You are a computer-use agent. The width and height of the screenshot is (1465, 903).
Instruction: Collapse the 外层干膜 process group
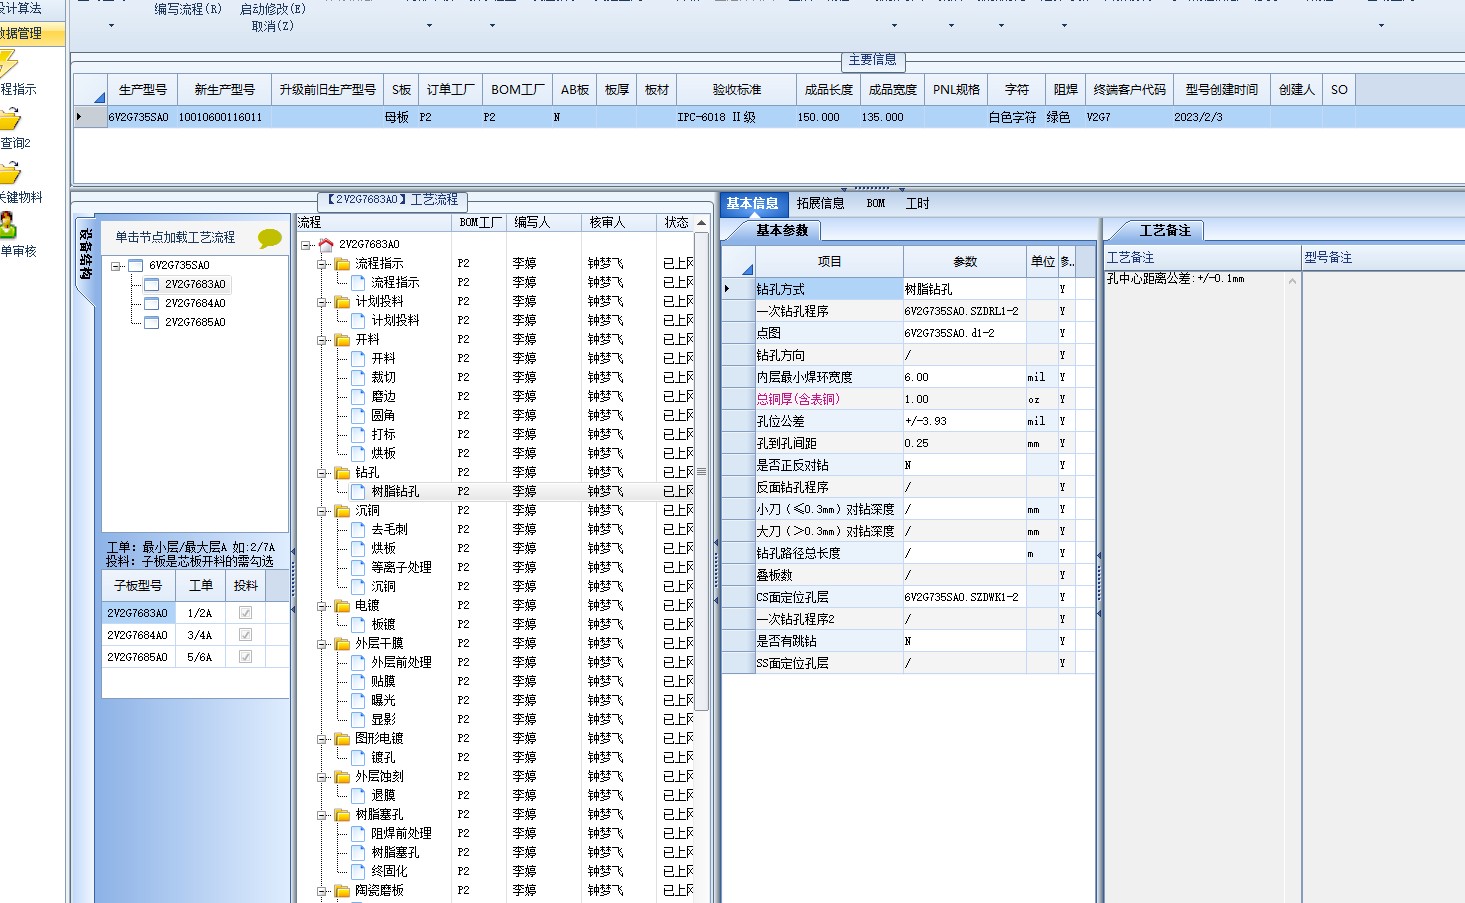[322, 643]
